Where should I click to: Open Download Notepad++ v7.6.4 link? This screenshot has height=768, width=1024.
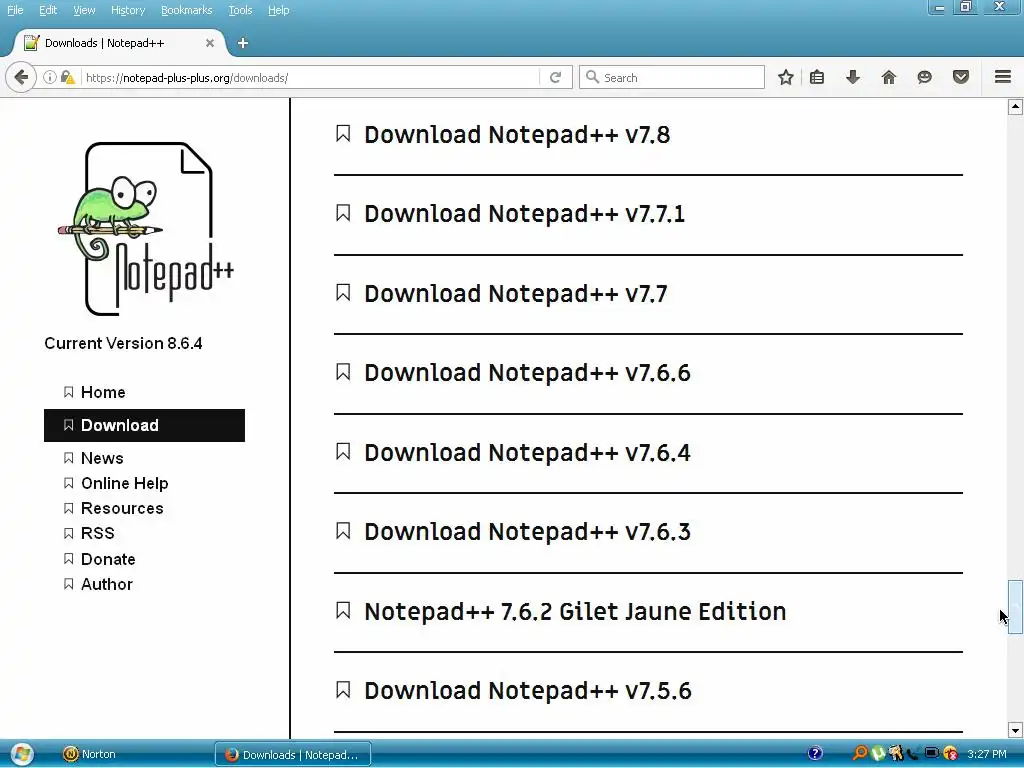pos(527,453)
